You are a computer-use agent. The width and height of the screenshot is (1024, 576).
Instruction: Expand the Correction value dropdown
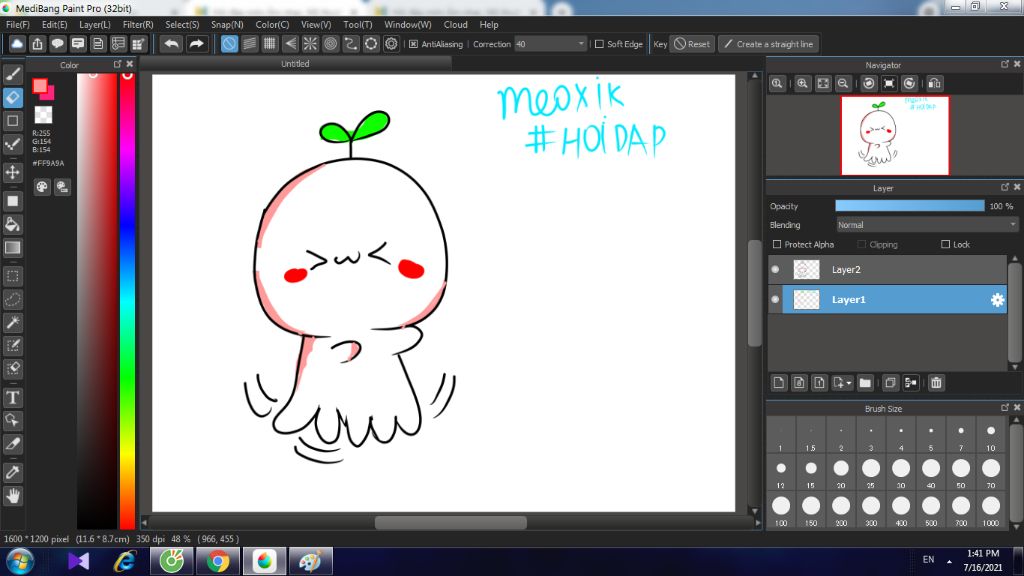[x=581, y=44]
